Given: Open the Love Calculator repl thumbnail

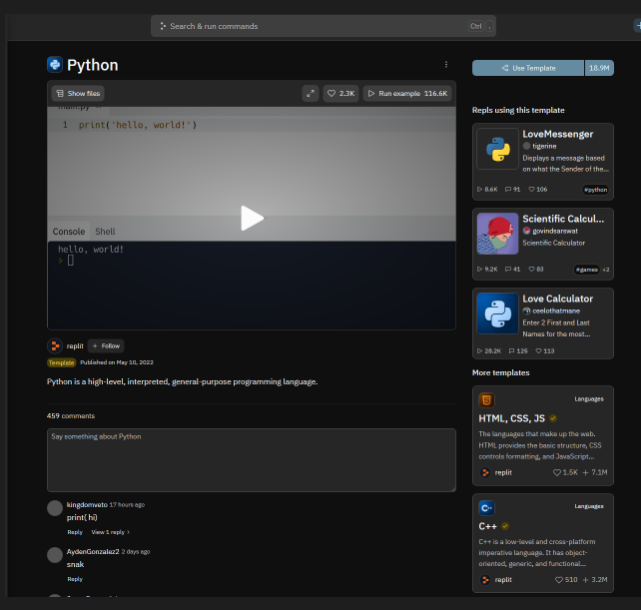Looking at the screenshot, I should click(x=498, y=314).
